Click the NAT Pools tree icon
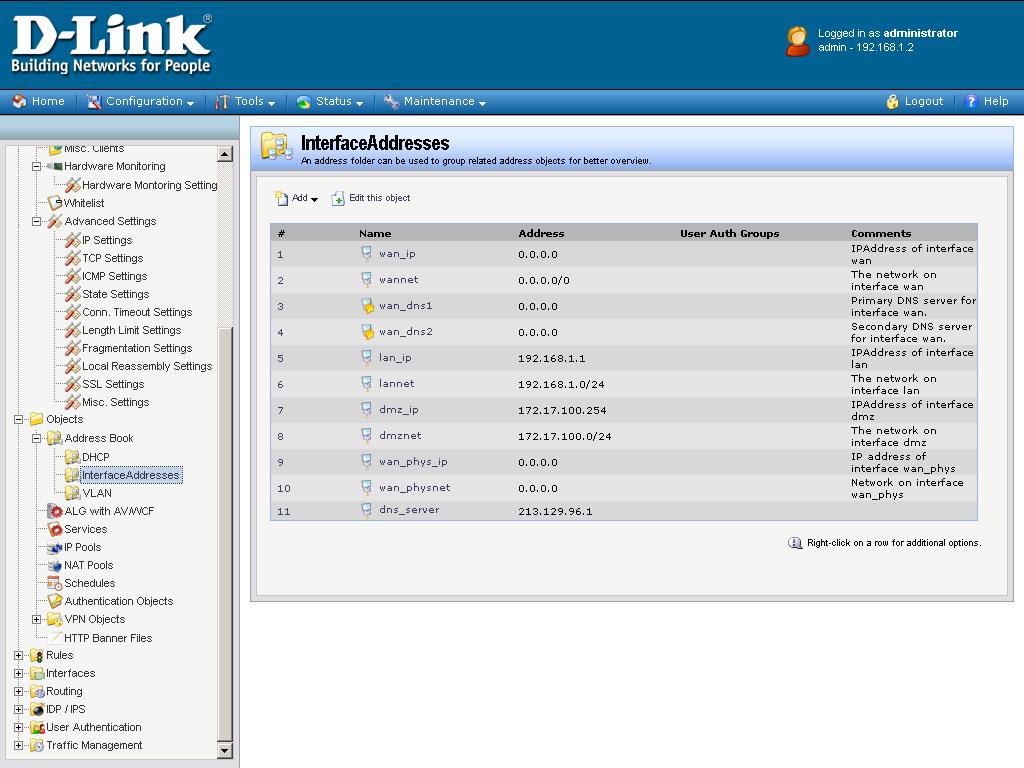1024x768 pixels. click(x=55, y=566)
